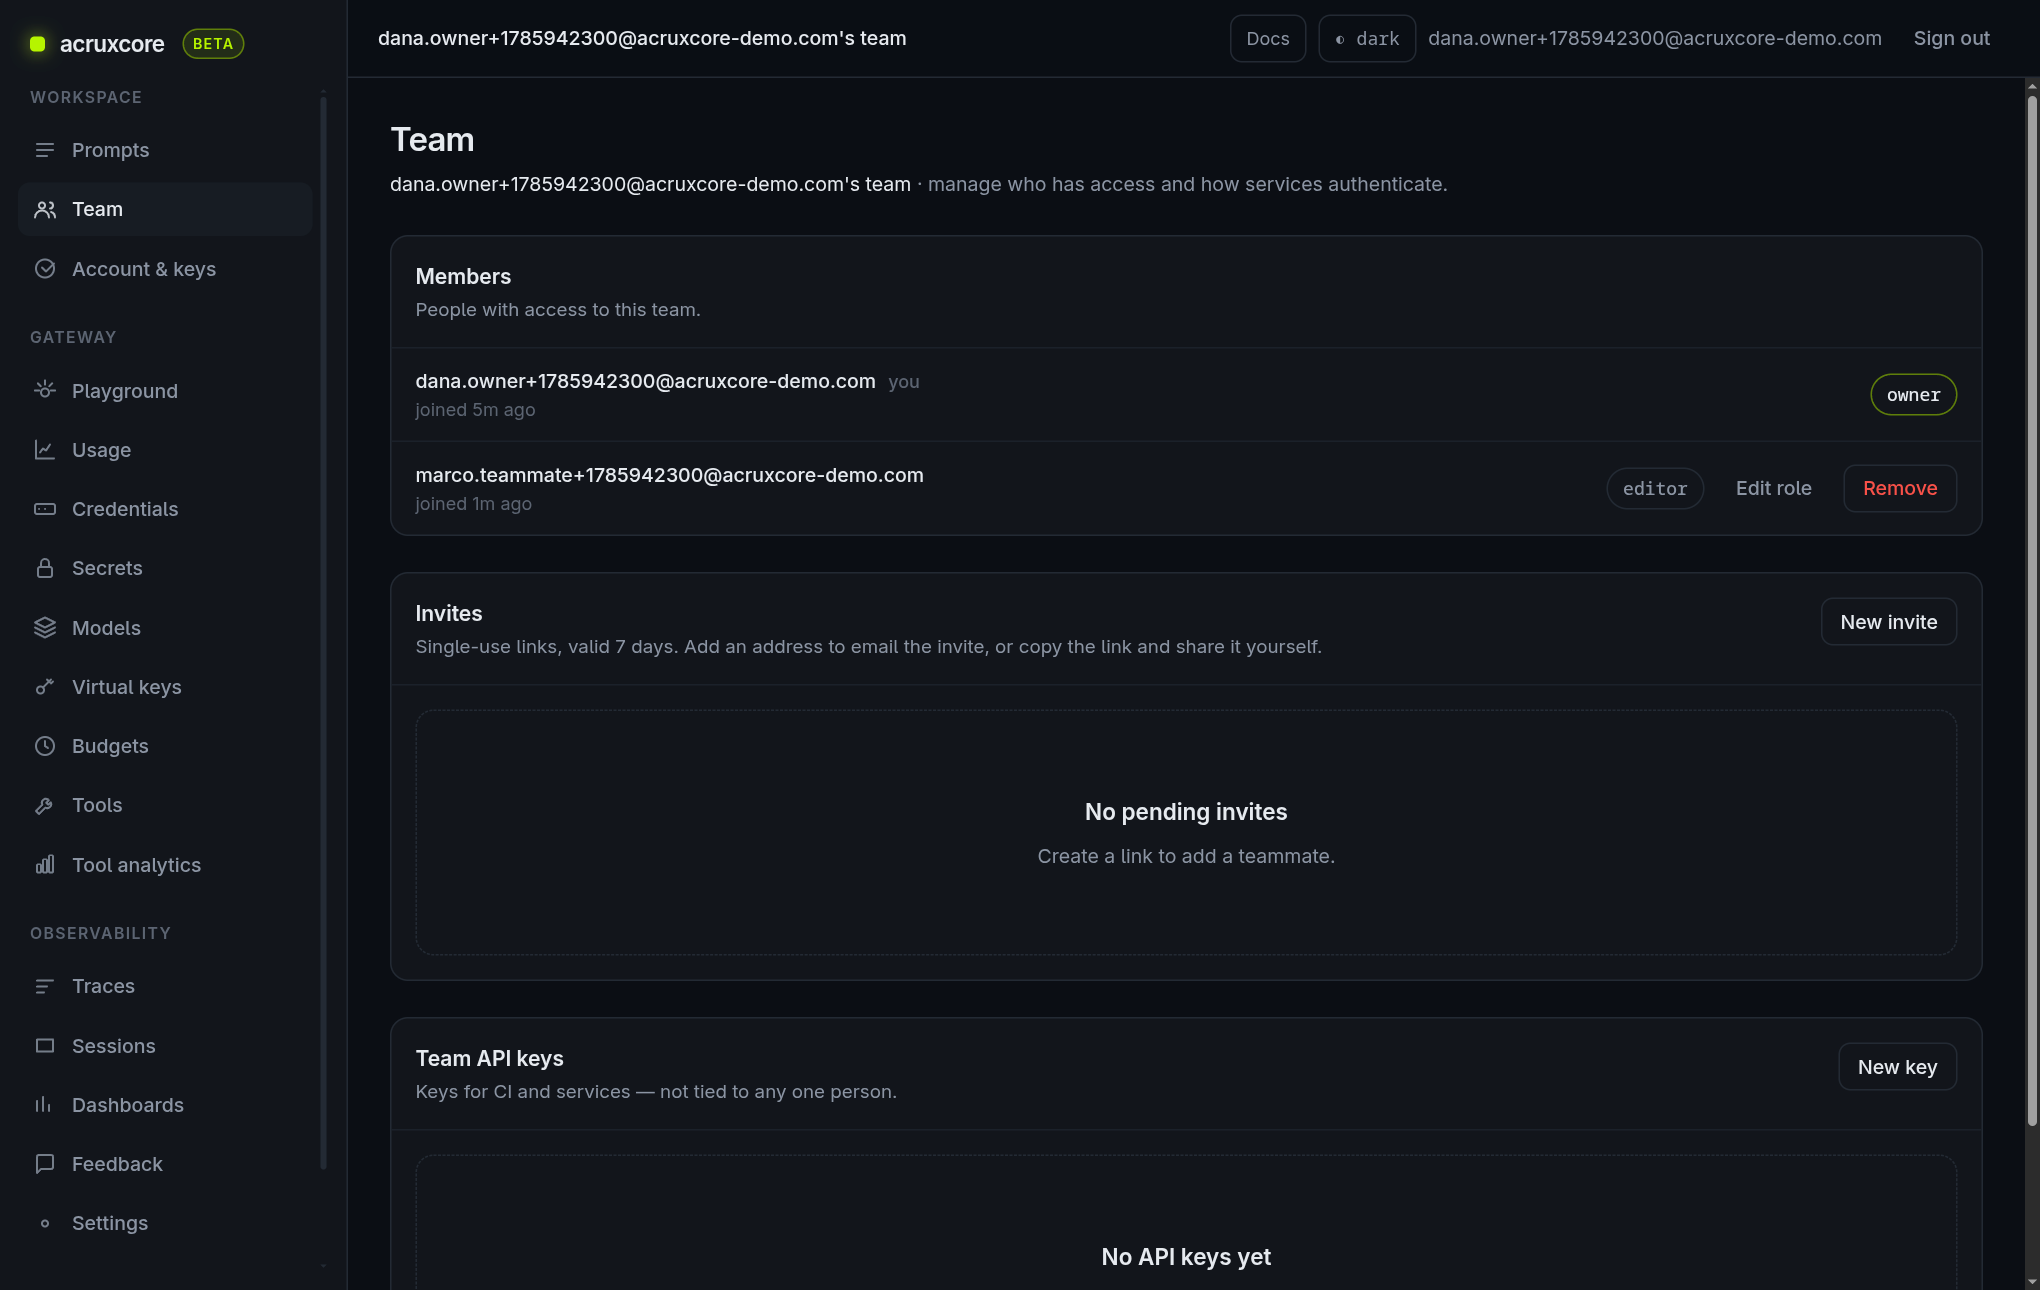This screenshot has height=1290, width=2040.
Task: Click the editor role badge
Action: [x=1654, y=488]
